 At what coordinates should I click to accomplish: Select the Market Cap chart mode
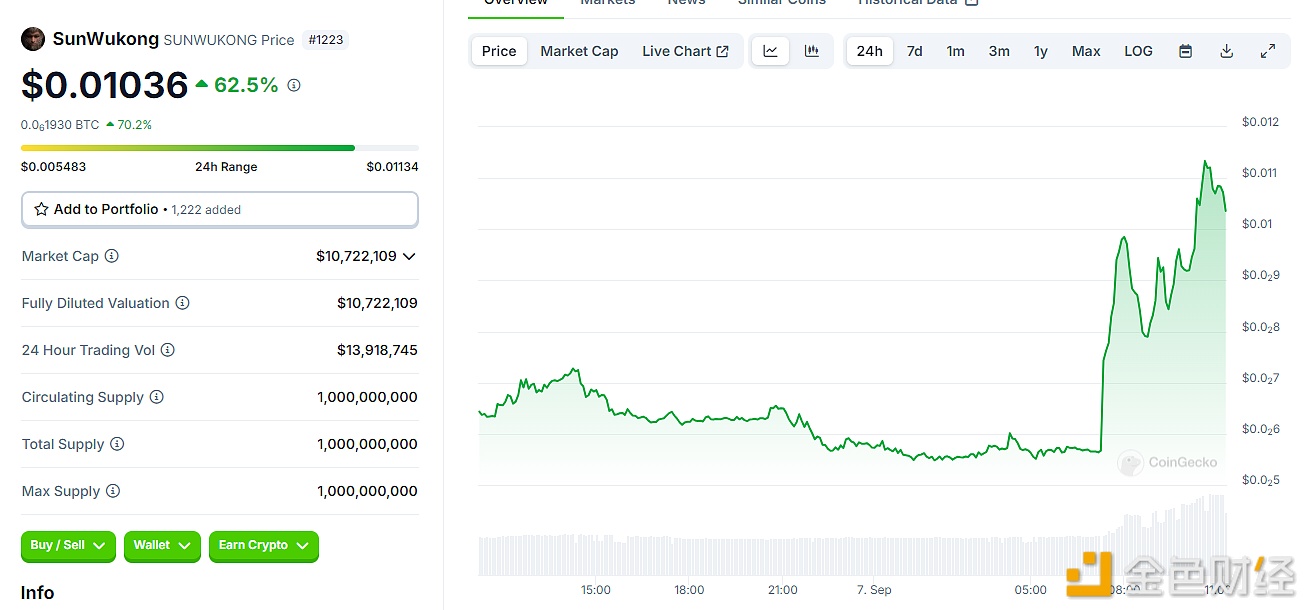[x=579, y=51]
